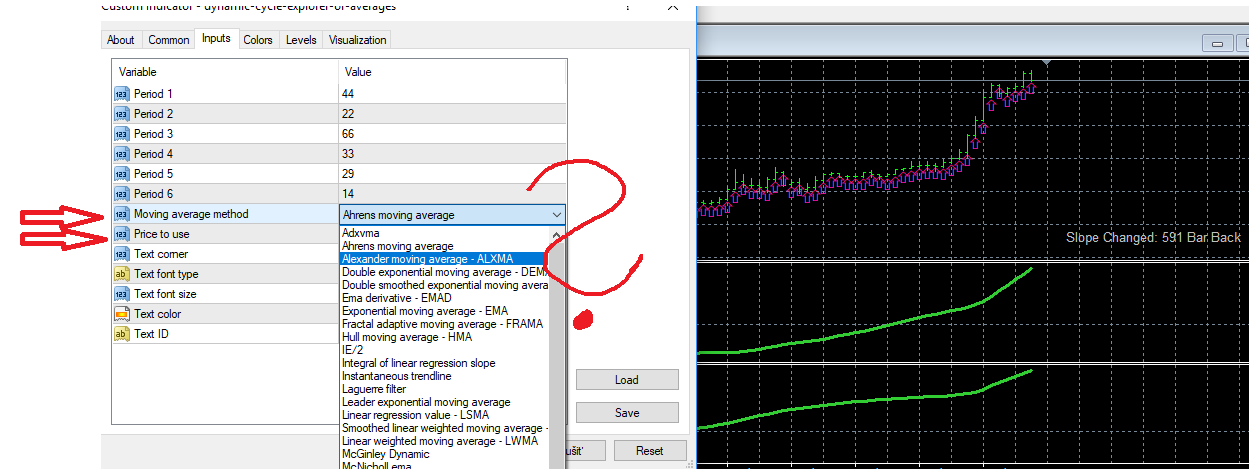The height and width of the screenshot is (476, 1249).
Task: Click the Text ID string icon
Action: click(x=121, y=334)
